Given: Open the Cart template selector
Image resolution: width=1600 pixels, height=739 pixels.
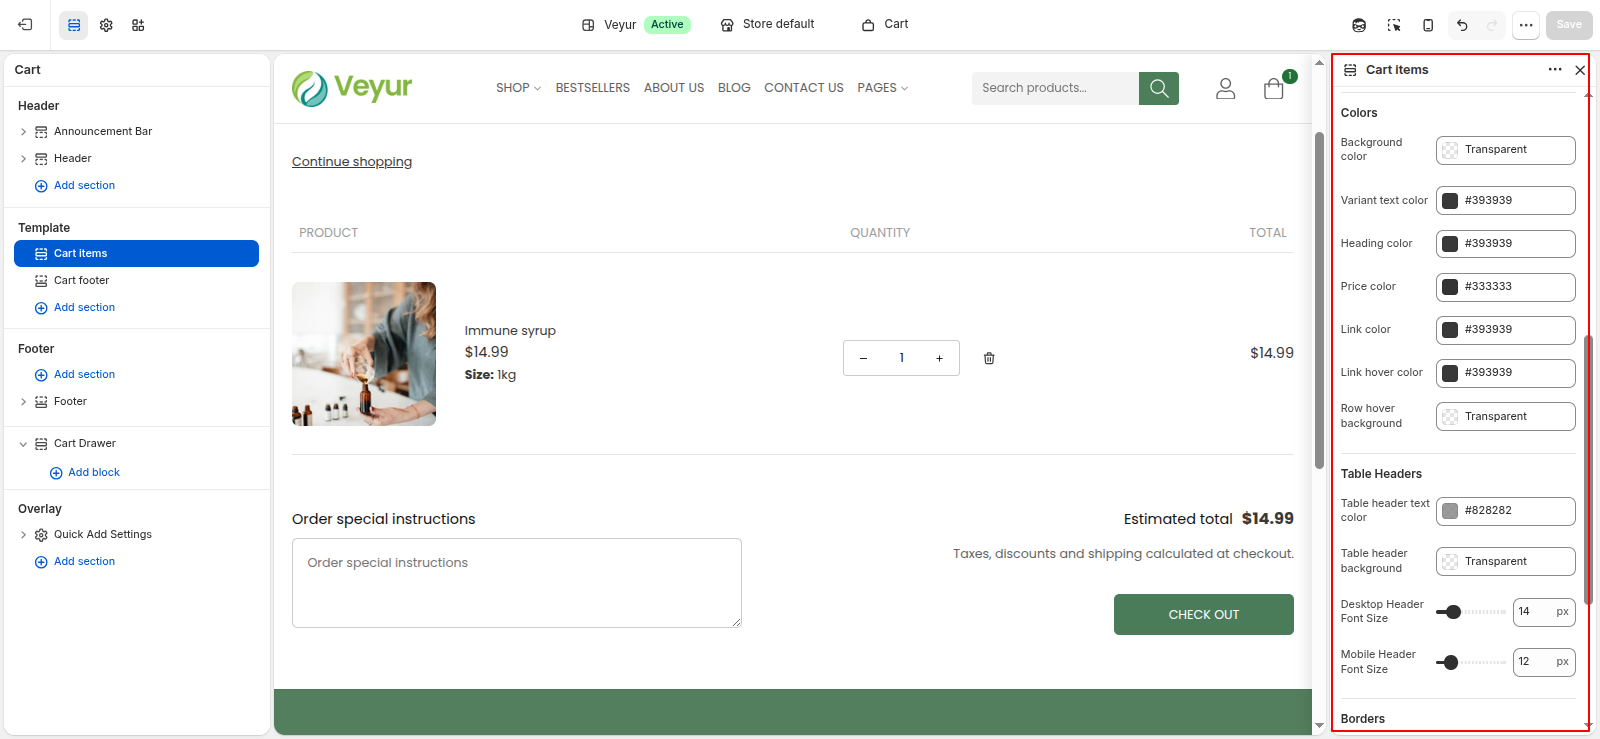Looking at the screenshot, I should click(885, 24).
